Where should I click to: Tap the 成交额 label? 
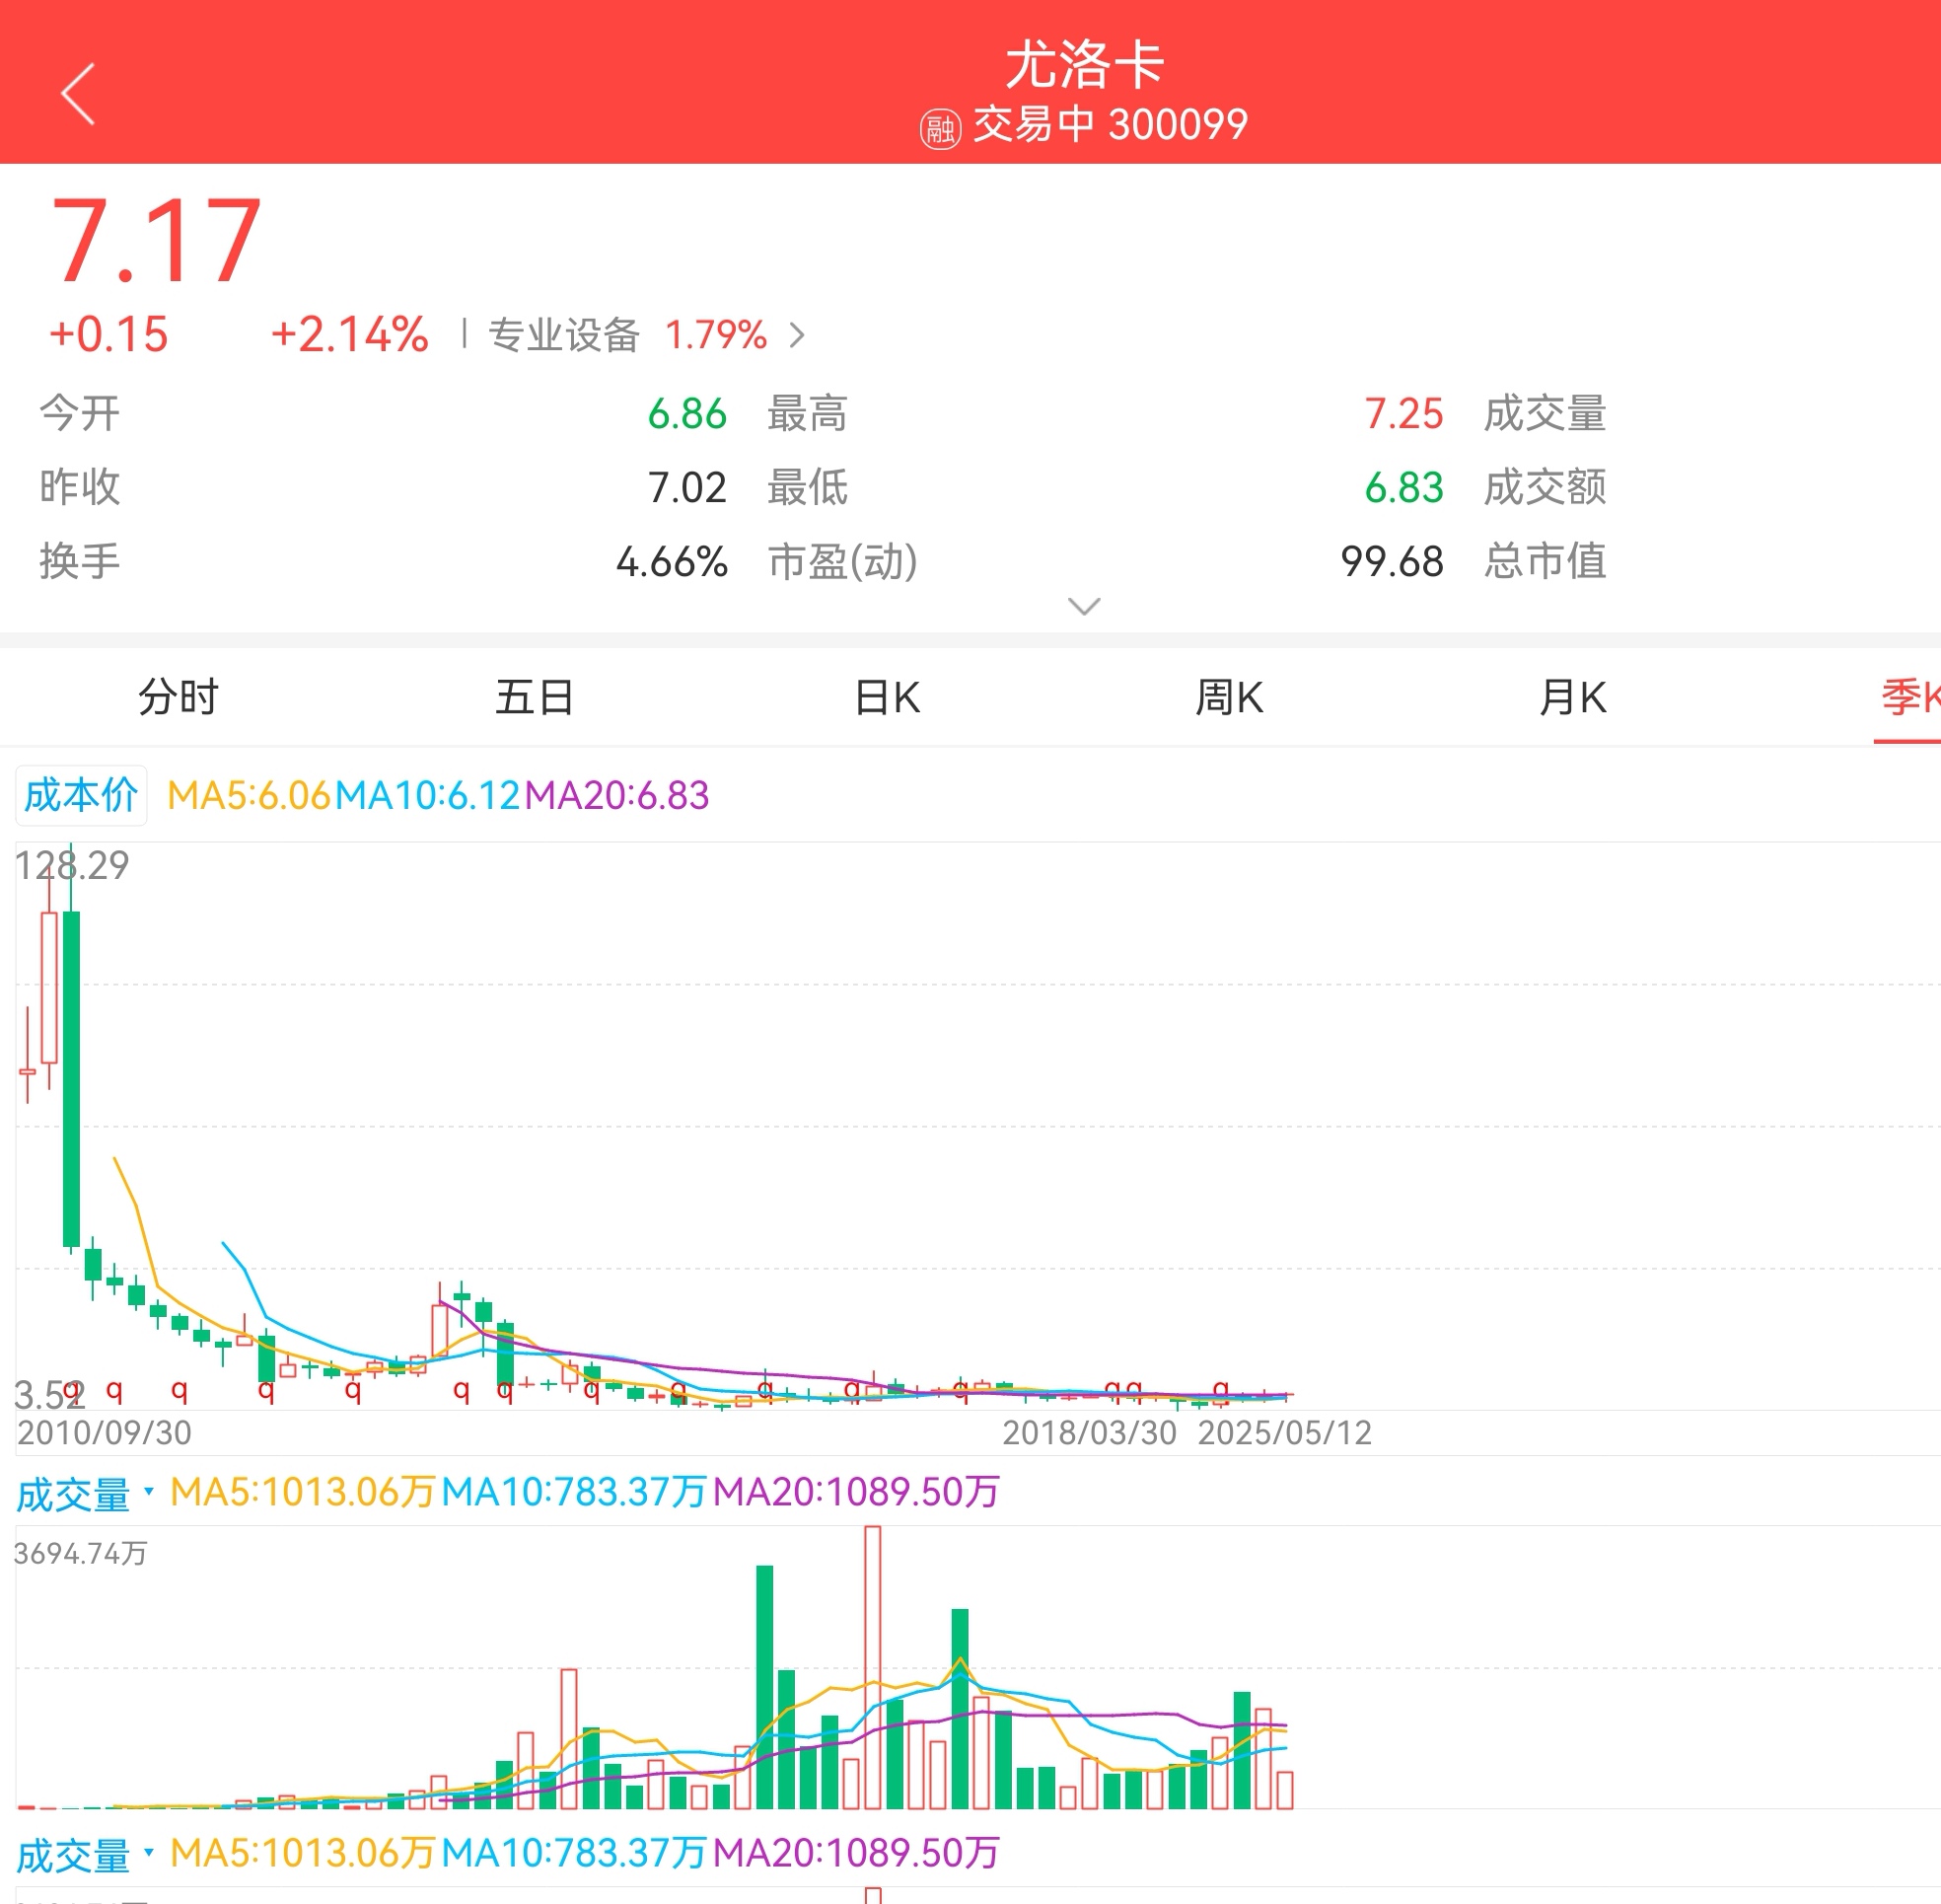click(x=1545, y=488)
